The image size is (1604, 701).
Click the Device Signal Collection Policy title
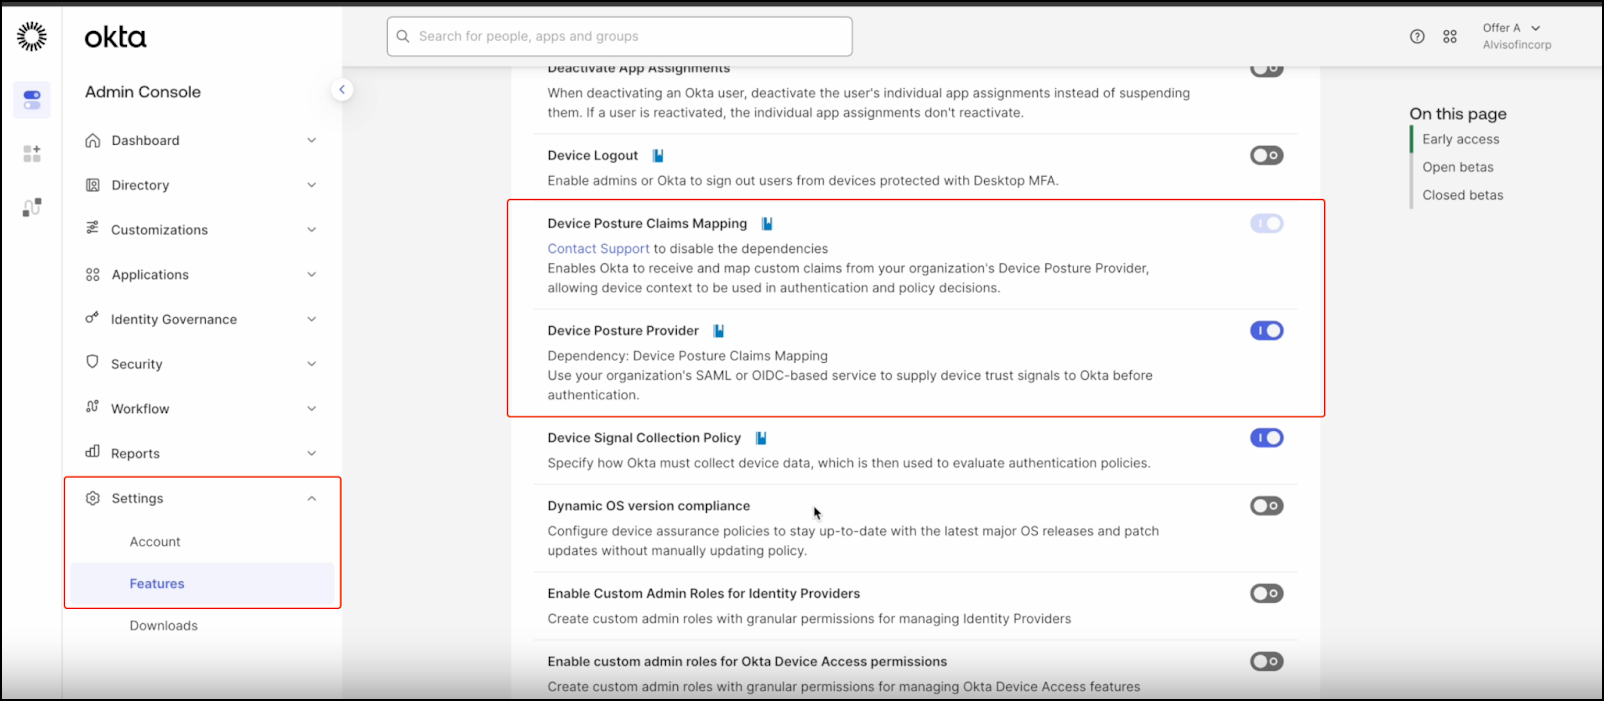[x=644, y=438]
